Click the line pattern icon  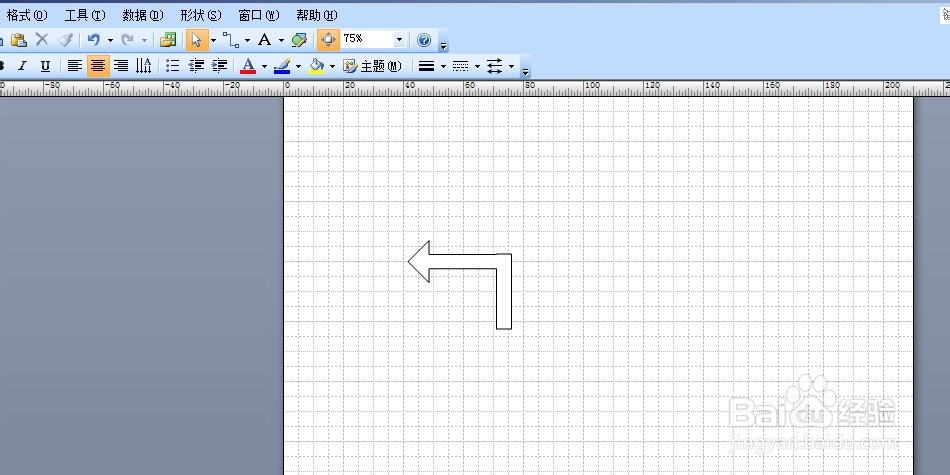pyautogui.click(x=461, y=66)
